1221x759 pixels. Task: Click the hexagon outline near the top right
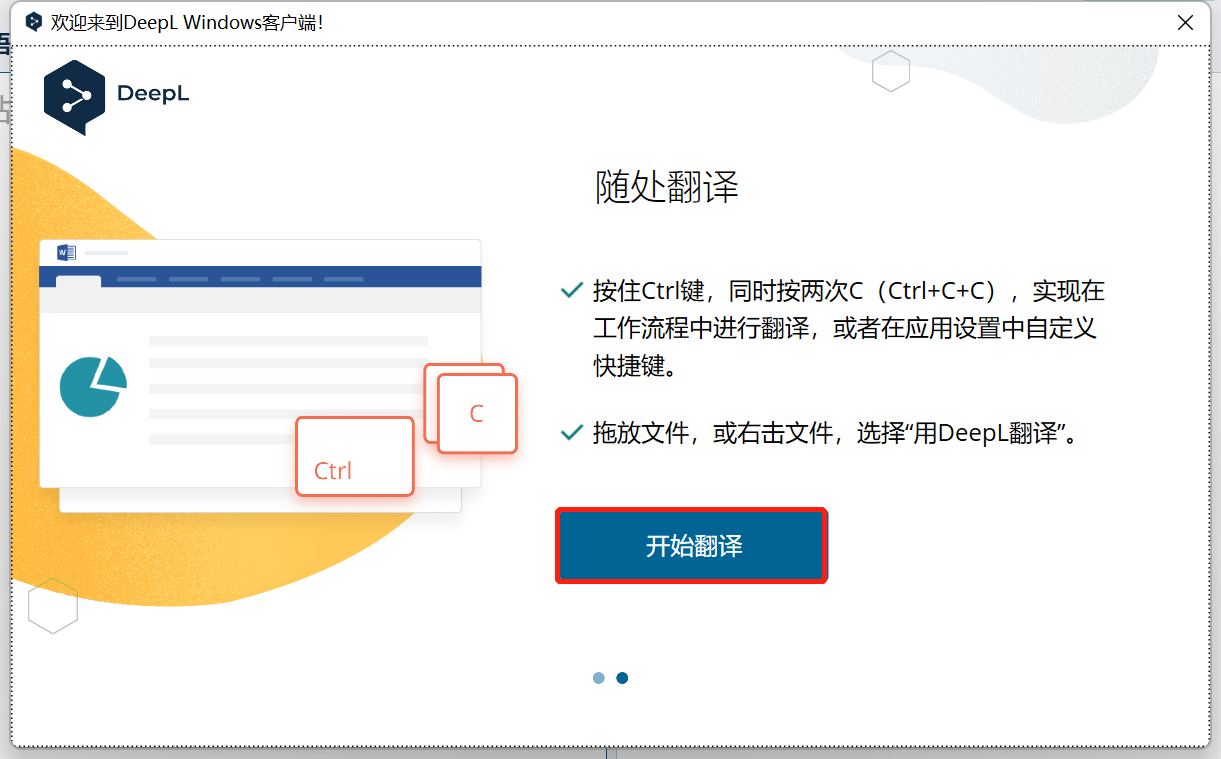pos(890,71)
